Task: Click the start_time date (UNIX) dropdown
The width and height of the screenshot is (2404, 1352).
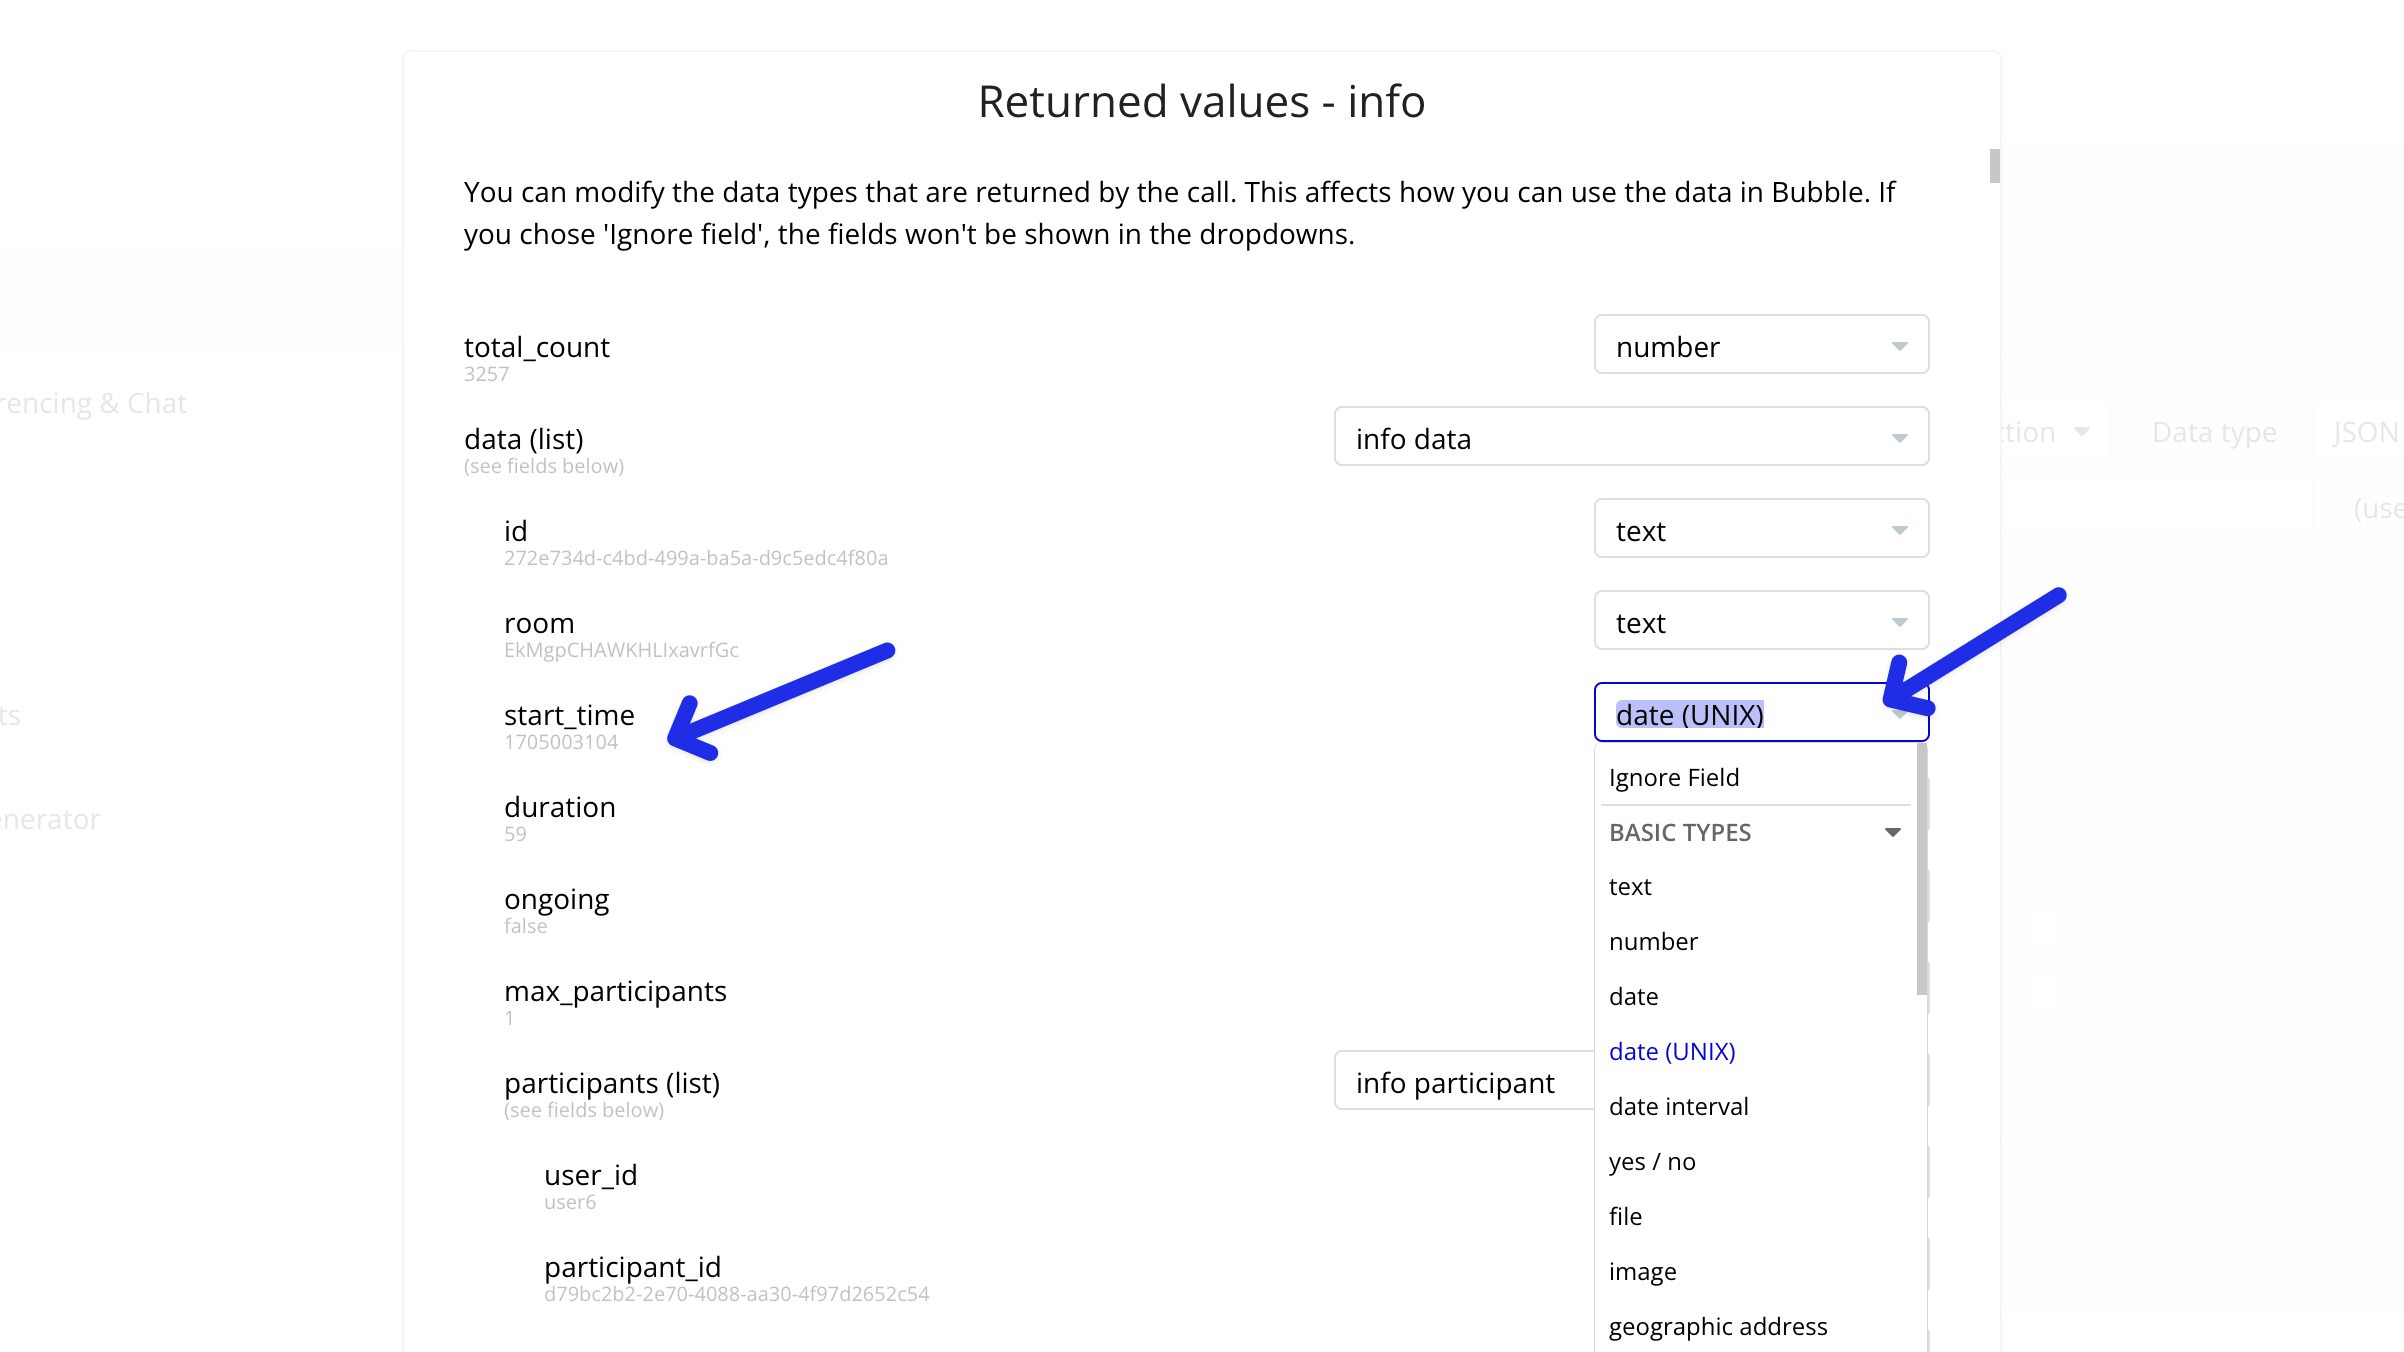Action: click(x=1760, y=714)
